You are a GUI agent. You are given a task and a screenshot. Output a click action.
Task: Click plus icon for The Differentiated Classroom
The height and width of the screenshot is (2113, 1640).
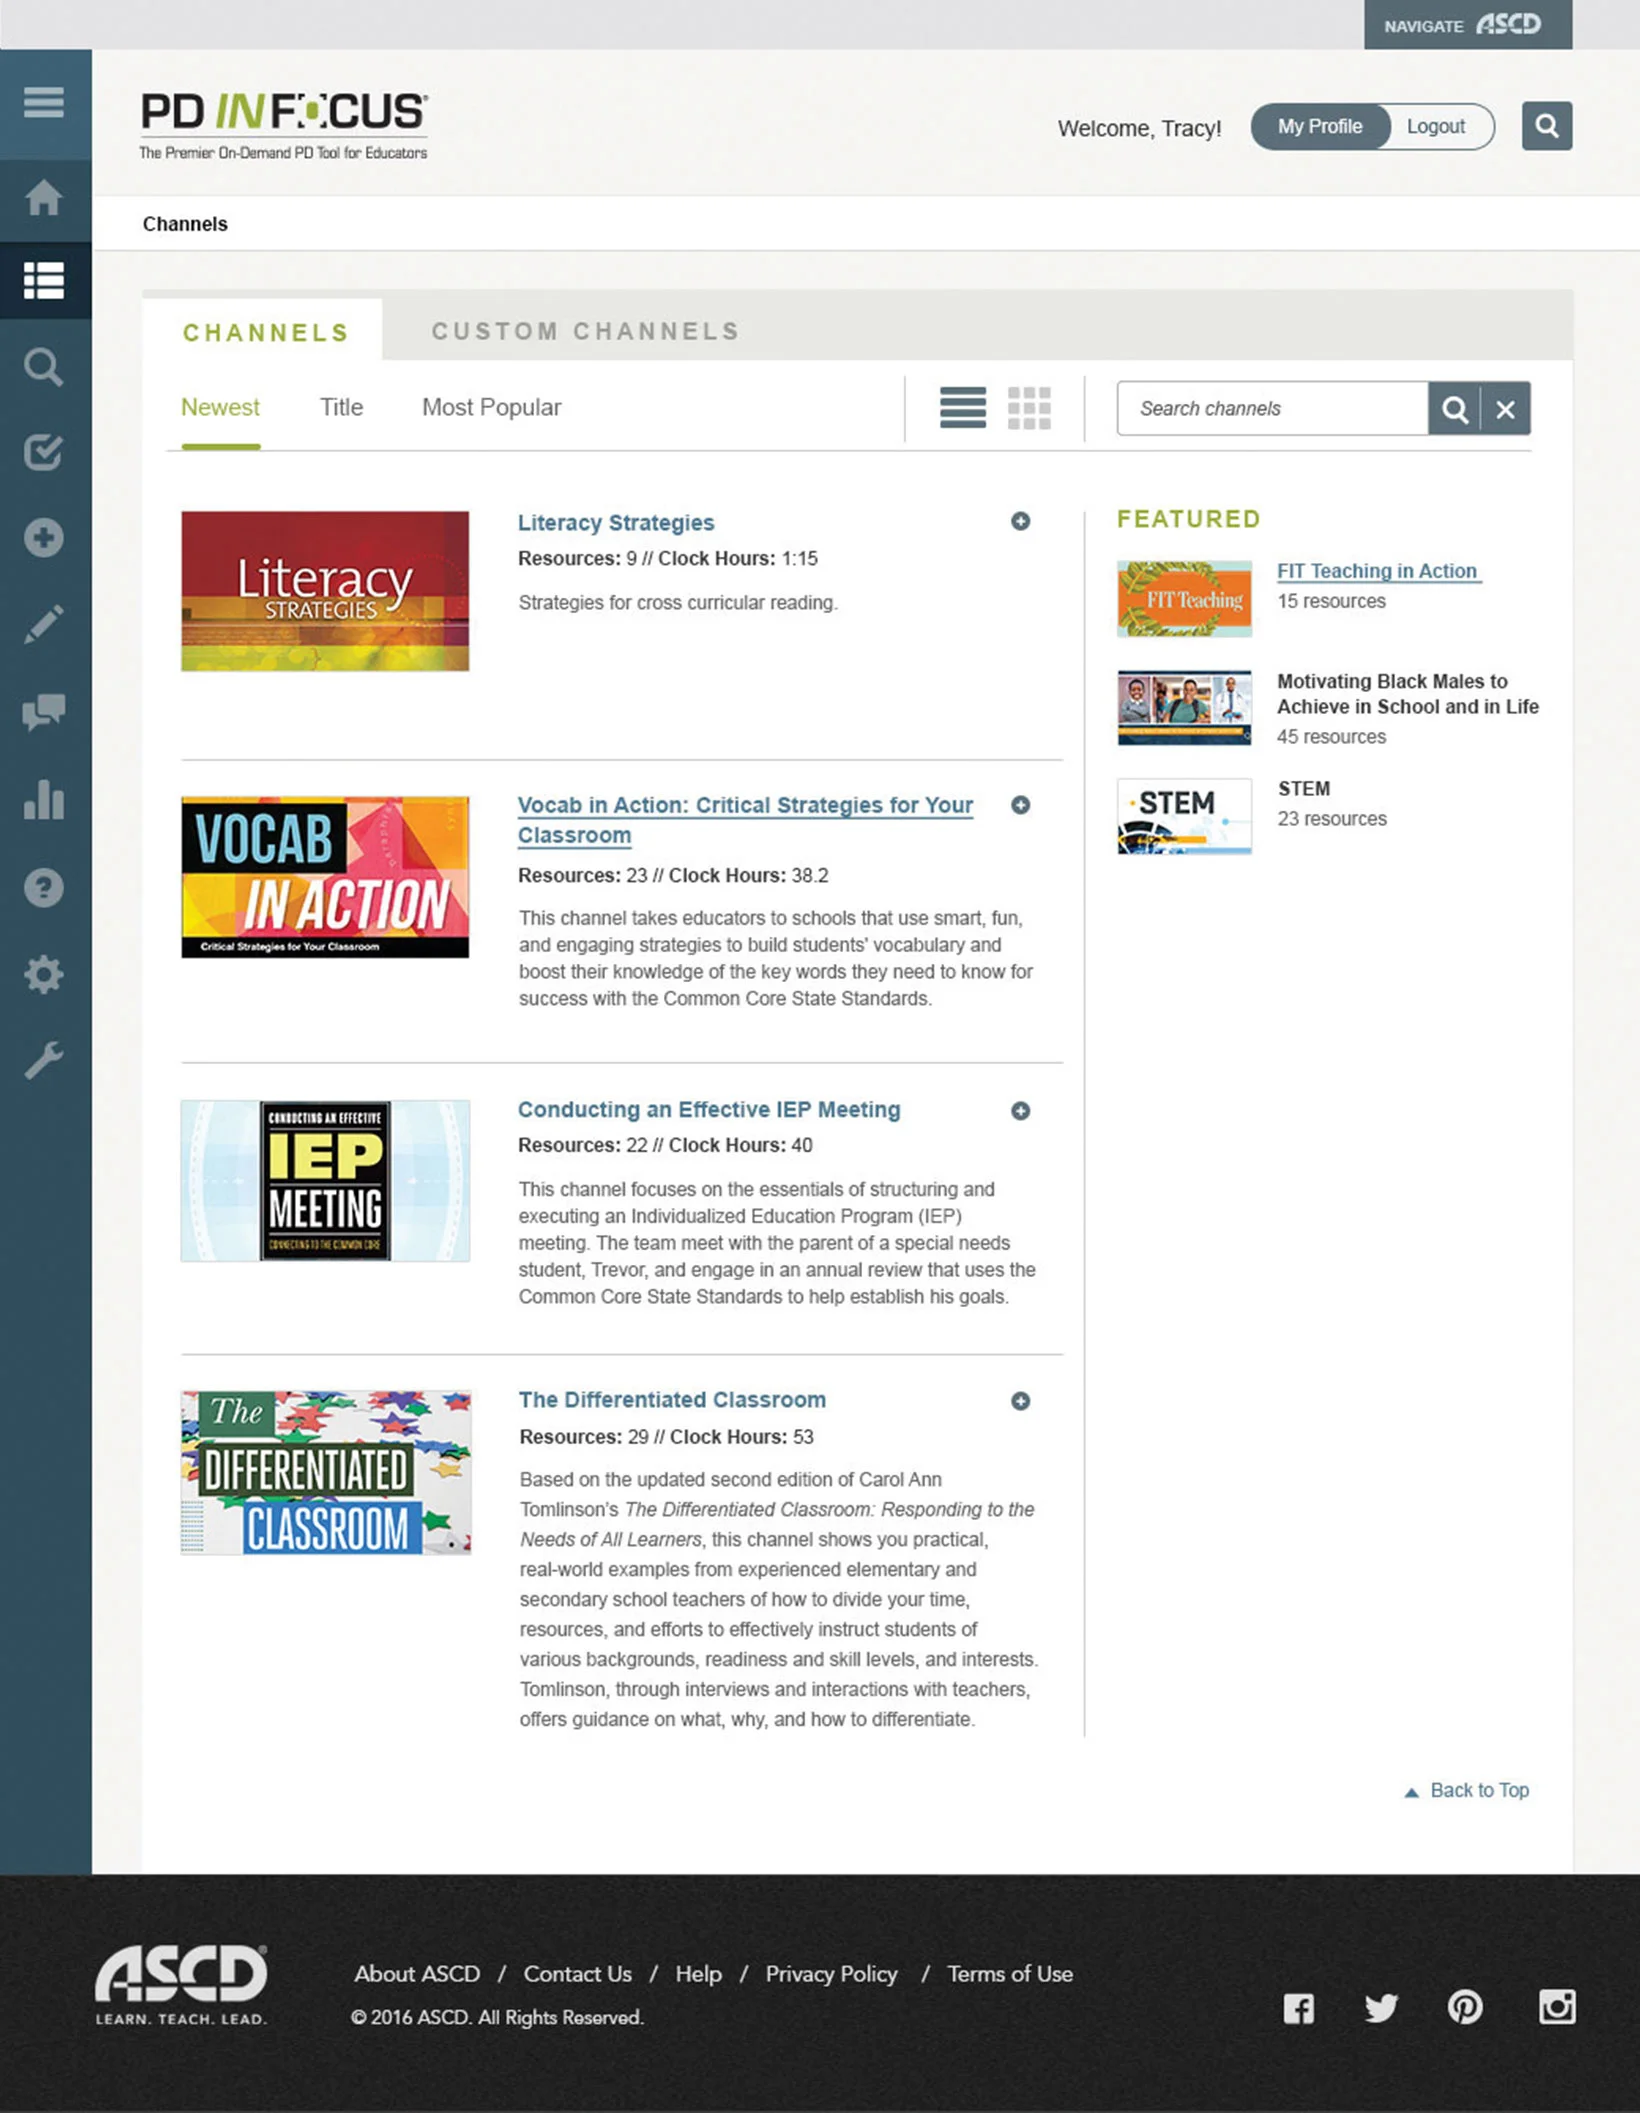click(x=1020, y=1401)
